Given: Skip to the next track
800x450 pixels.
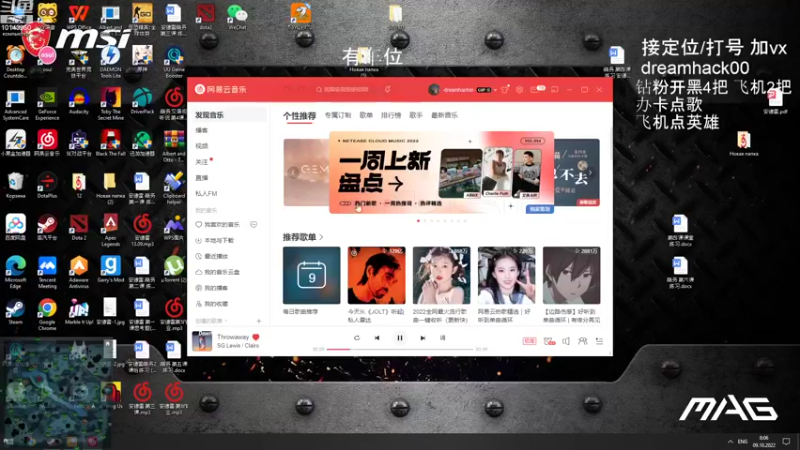Looking at the screenshot, I should pyautogui.click(x=422, y=338).
